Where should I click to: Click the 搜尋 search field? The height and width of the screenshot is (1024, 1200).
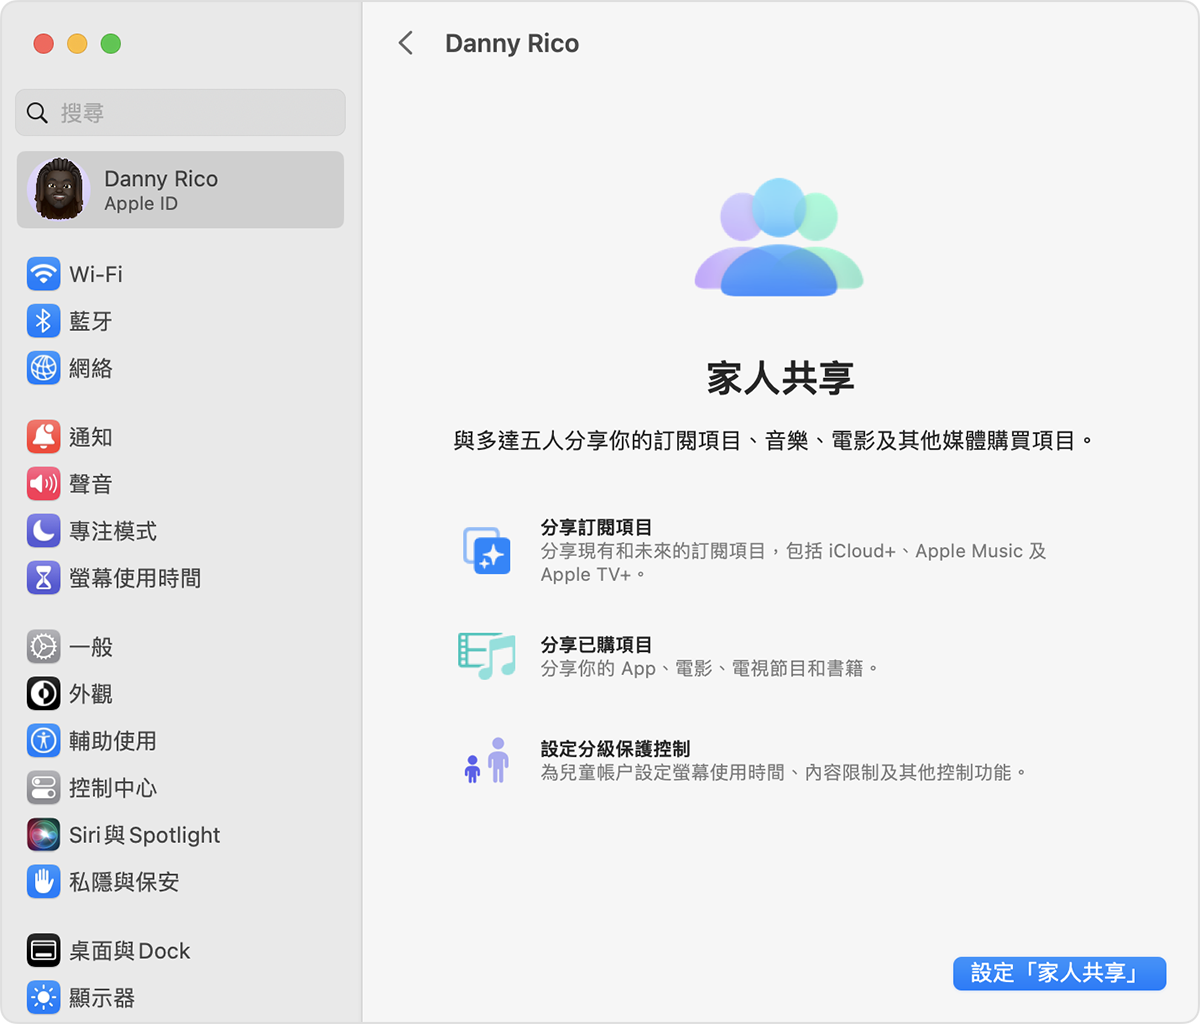click(x=180, y=112)
